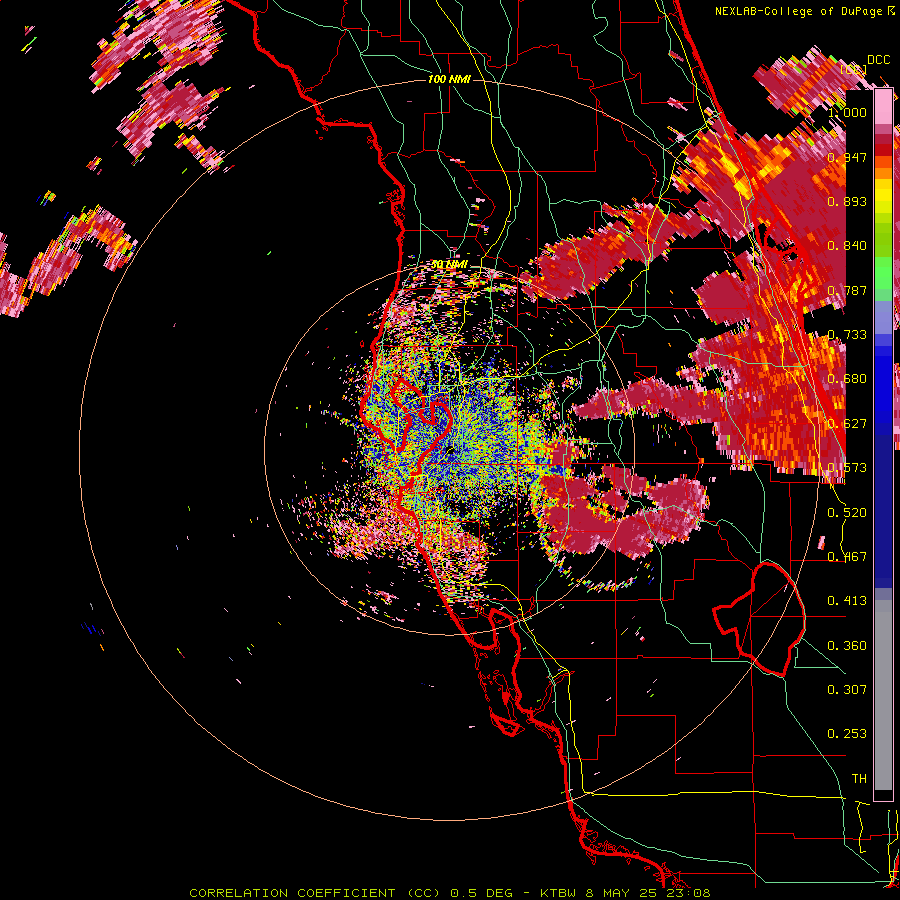Click the 0.360 value on the color scale
900x900 pixels.
point(848,646)
